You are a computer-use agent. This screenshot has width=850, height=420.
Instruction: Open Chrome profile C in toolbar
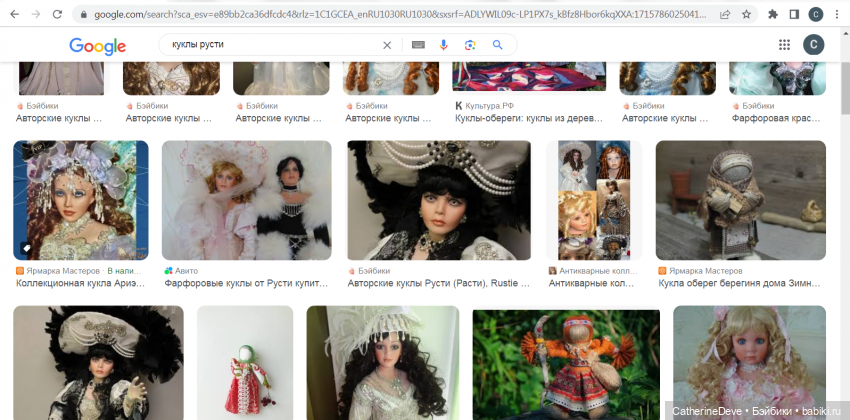pyautogui.click(x=816, y=14)
